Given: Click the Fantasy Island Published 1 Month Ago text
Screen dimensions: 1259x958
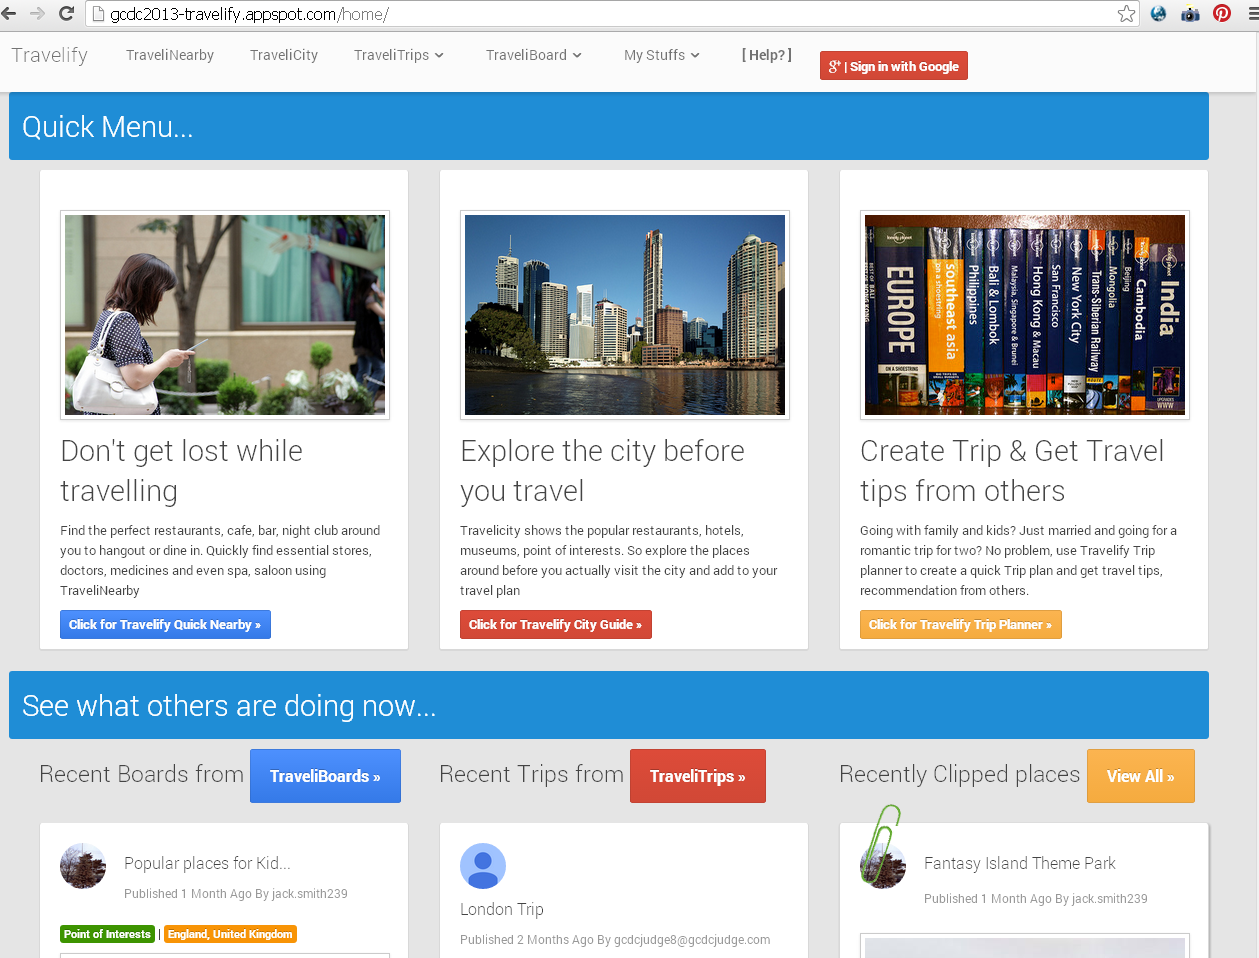Looking at the screenshot, I should pyautogui.click(x=1036, y=899).
